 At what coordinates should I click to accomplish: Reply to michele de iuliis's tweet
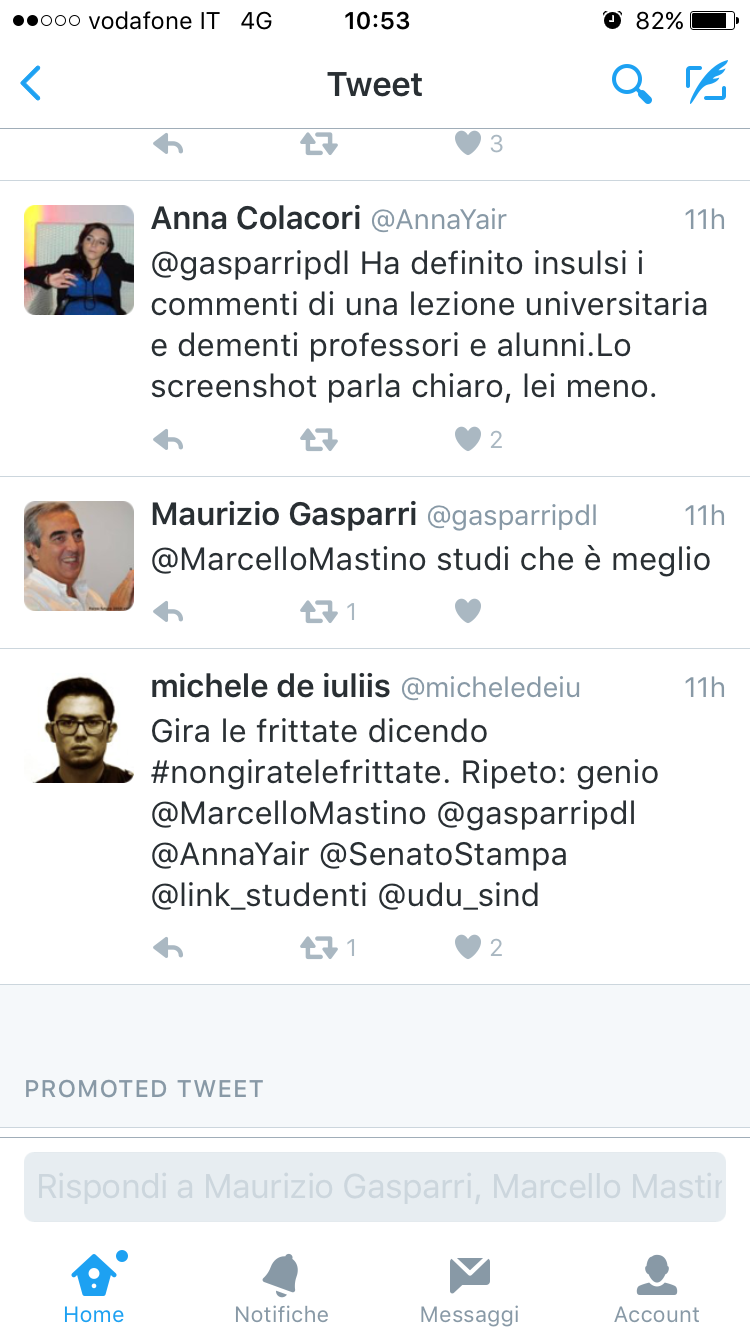click(168, 947)
